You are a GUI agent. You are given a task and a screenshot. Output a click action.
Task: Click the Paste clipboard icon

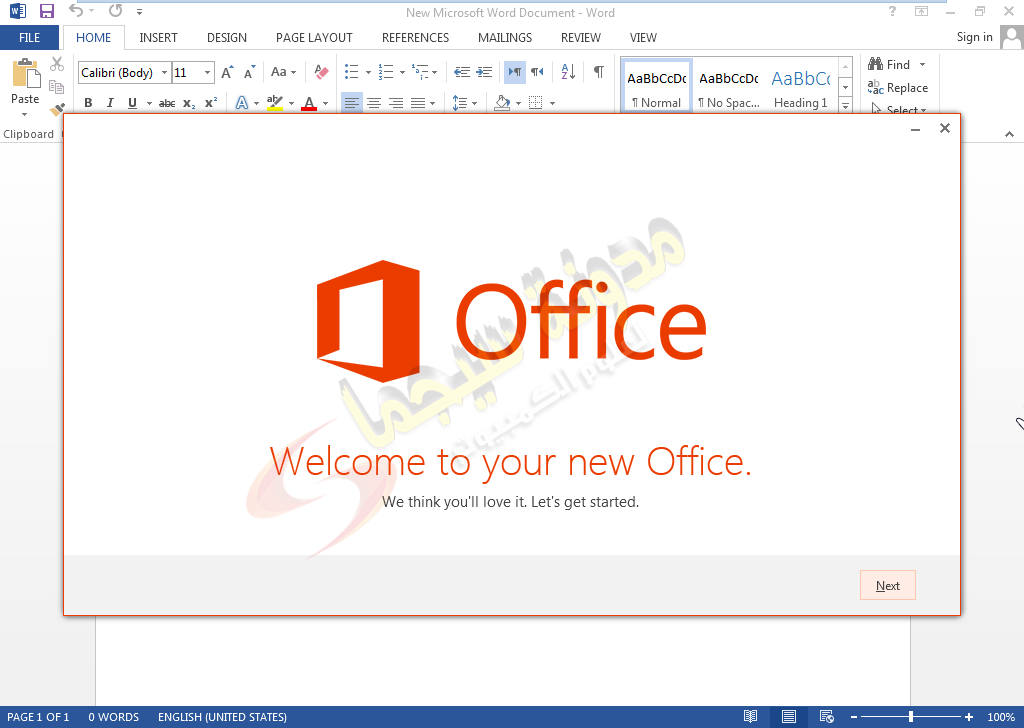click(26, 73)
